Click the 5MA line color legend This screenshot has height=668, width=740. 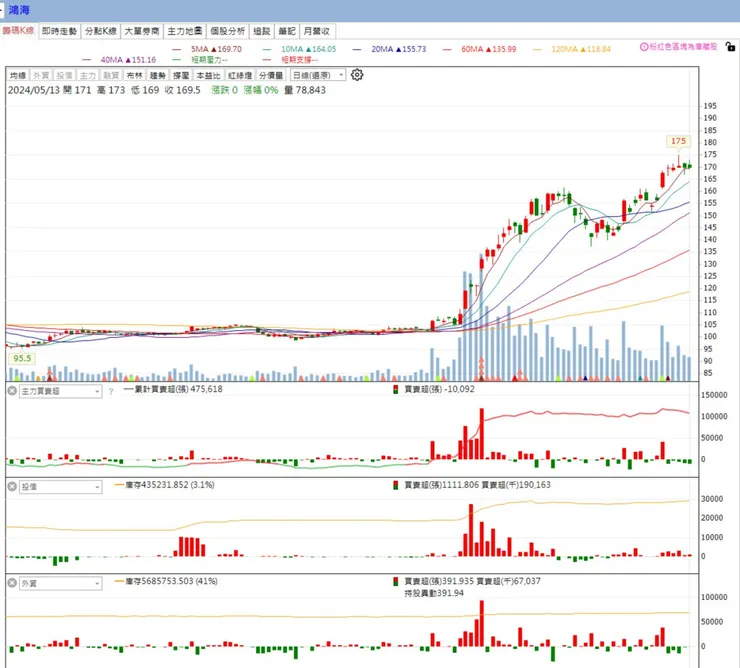click(177, 49)
